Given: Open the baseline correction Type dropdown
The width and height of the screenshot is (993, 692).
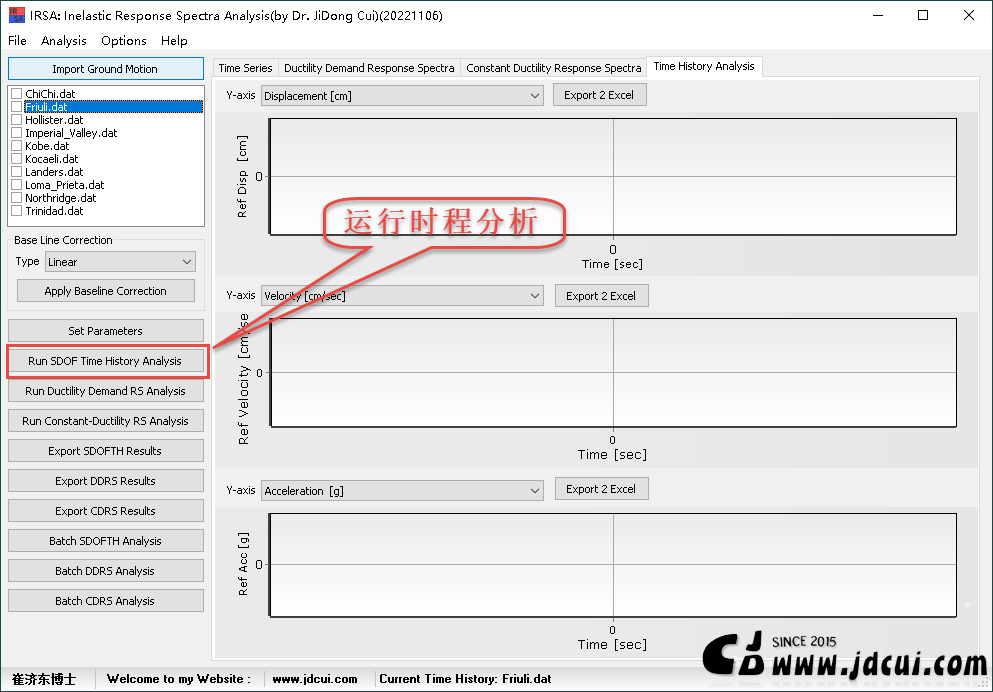Looking at the screenshot, I should point(120,262).
